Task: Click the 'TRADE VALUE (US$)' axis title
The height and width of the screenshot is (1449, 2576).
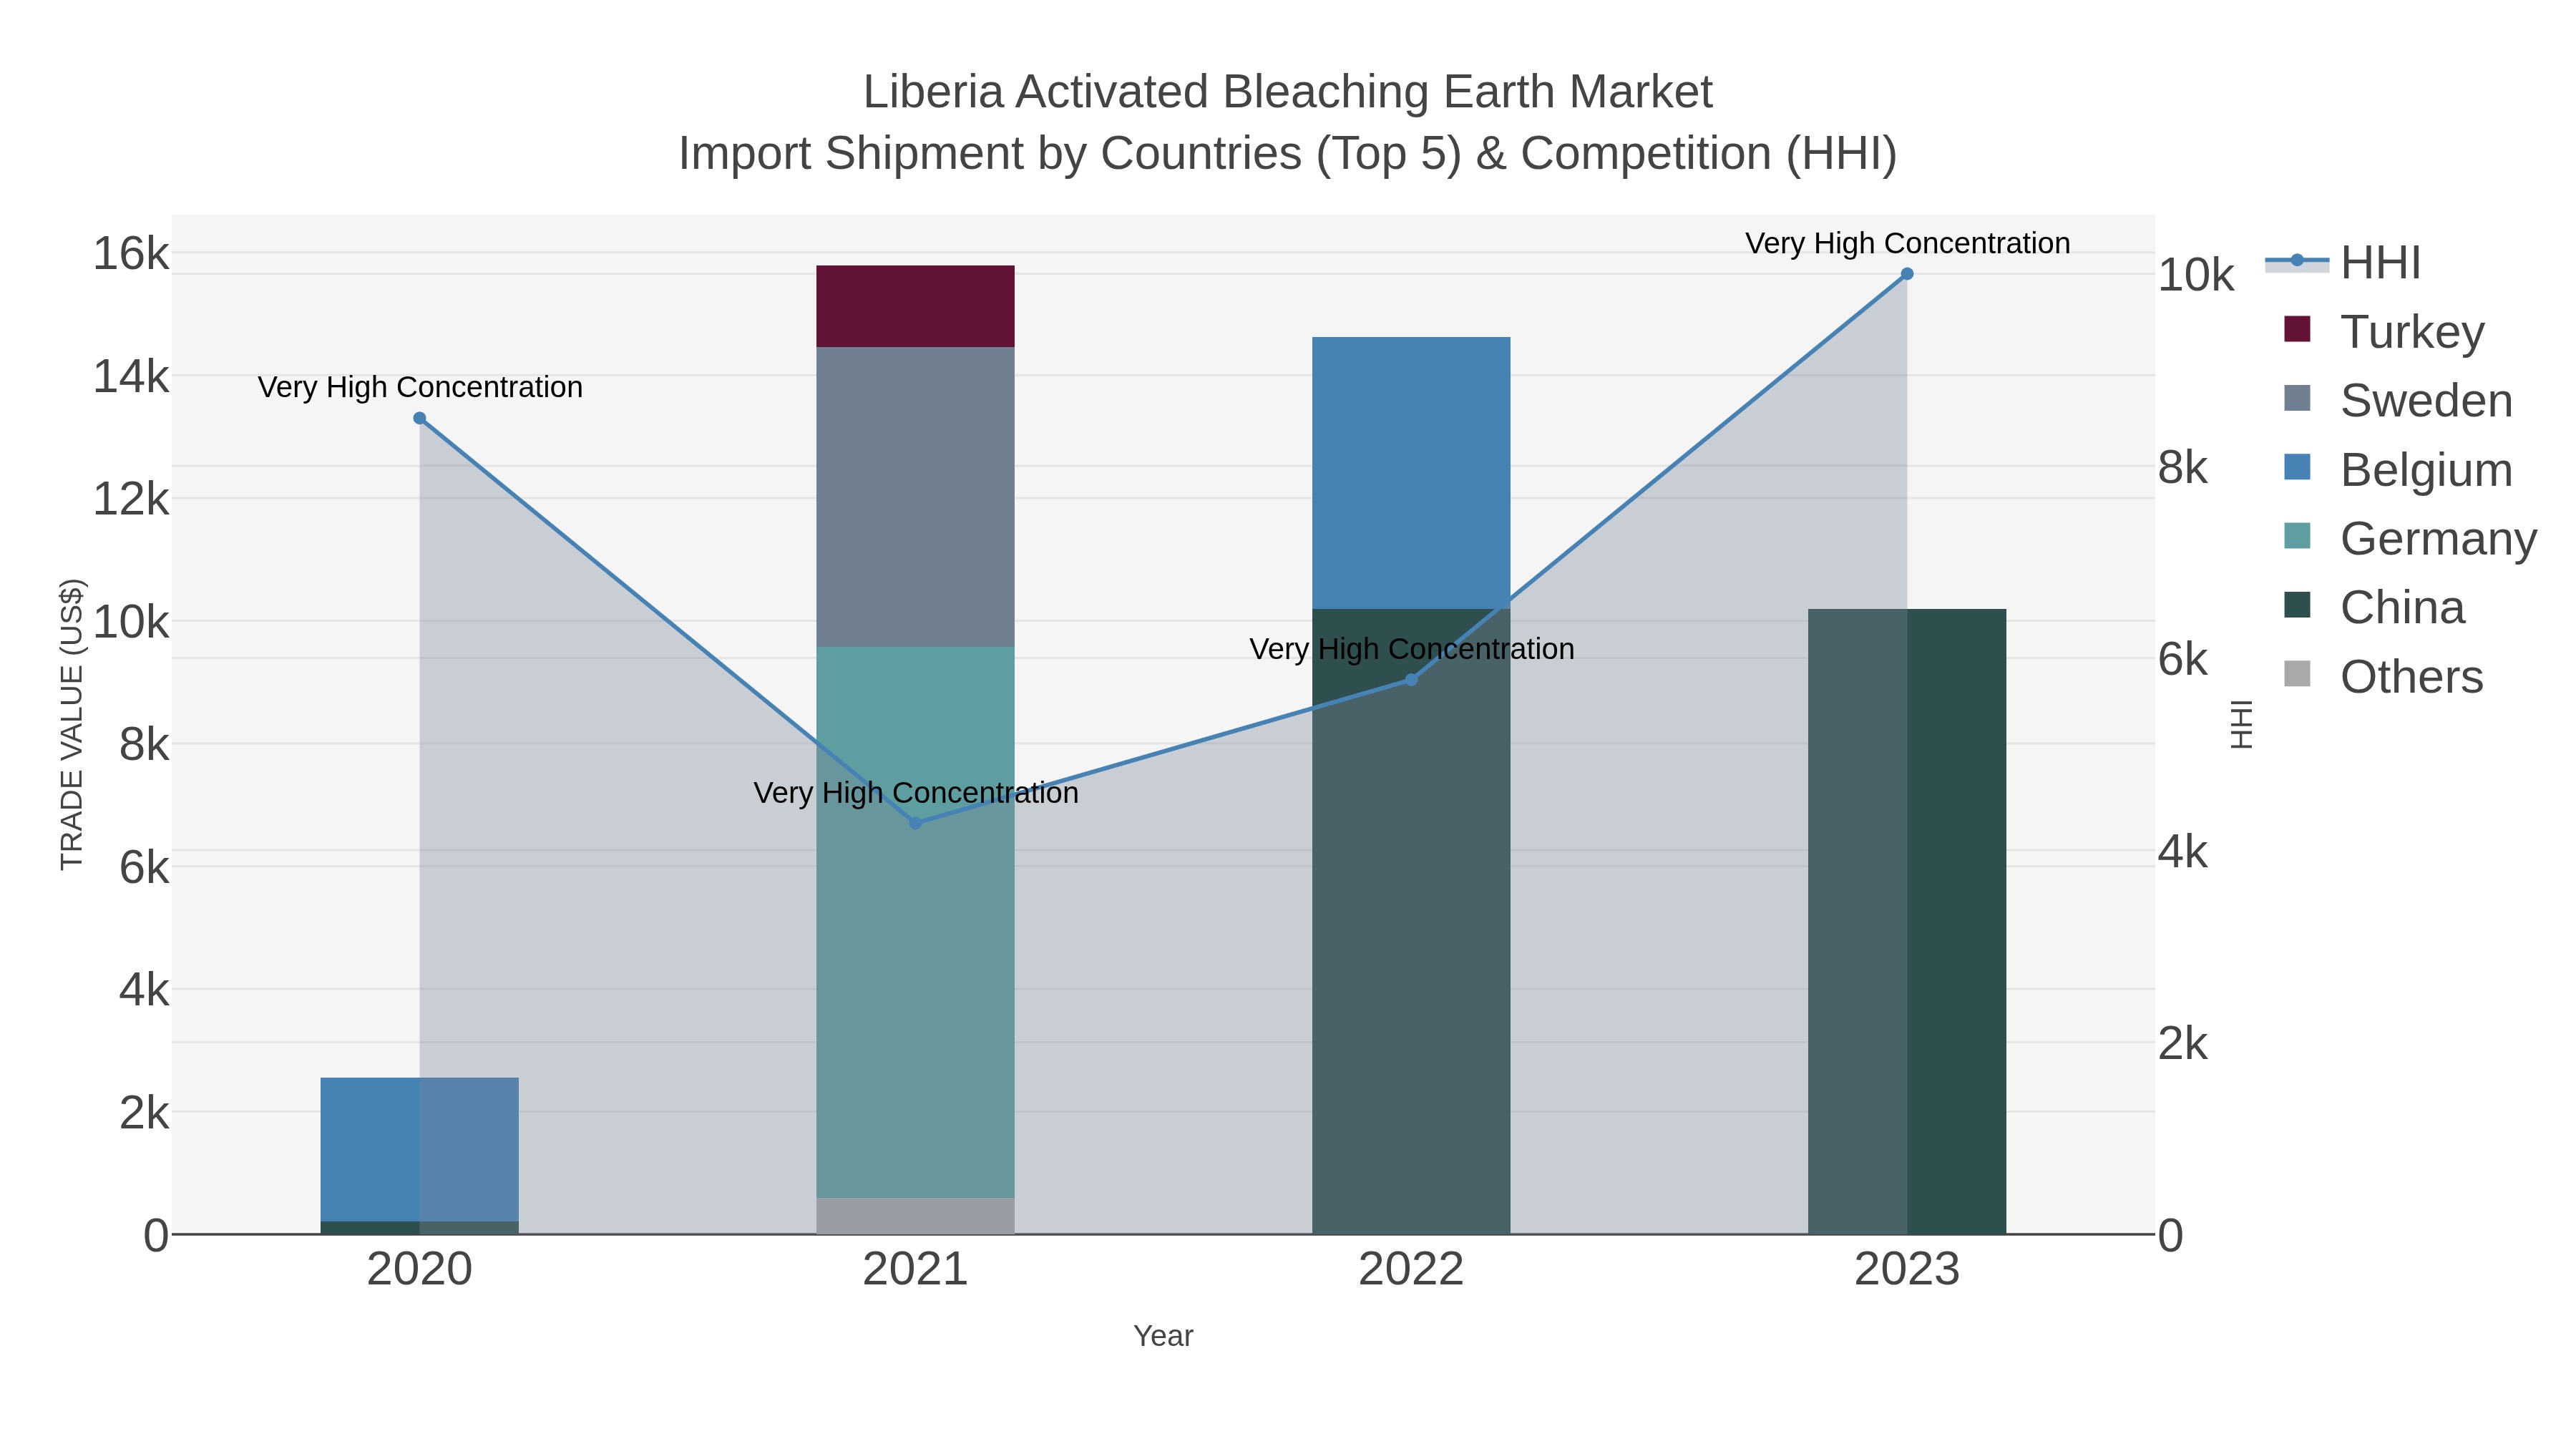Action: pos(72,724)
